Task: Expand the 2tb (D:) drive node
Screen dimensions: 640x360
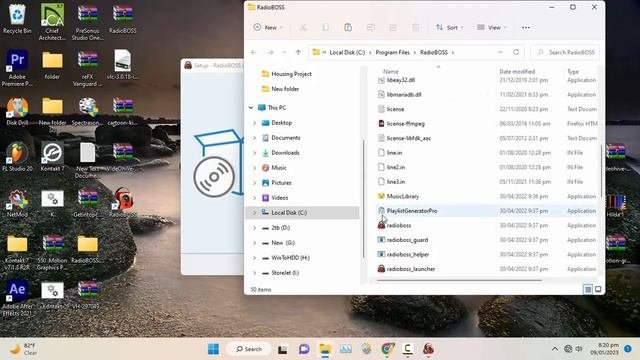Action: (254, 228)
